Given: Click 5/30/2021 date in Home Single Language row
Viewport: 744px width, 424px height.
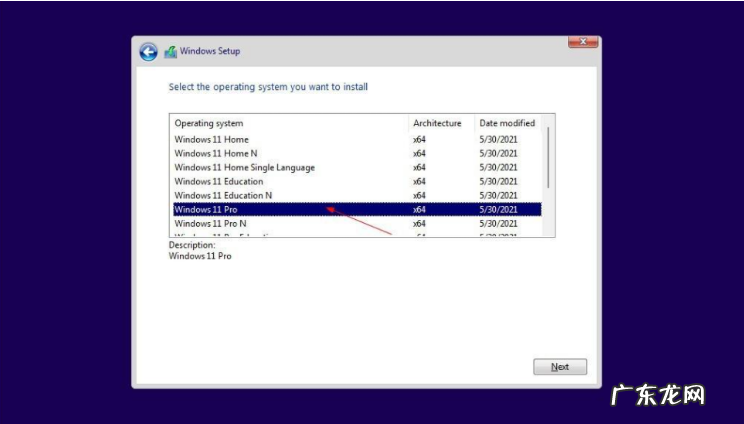Looking at the screenshot, I should pos(498,167).
